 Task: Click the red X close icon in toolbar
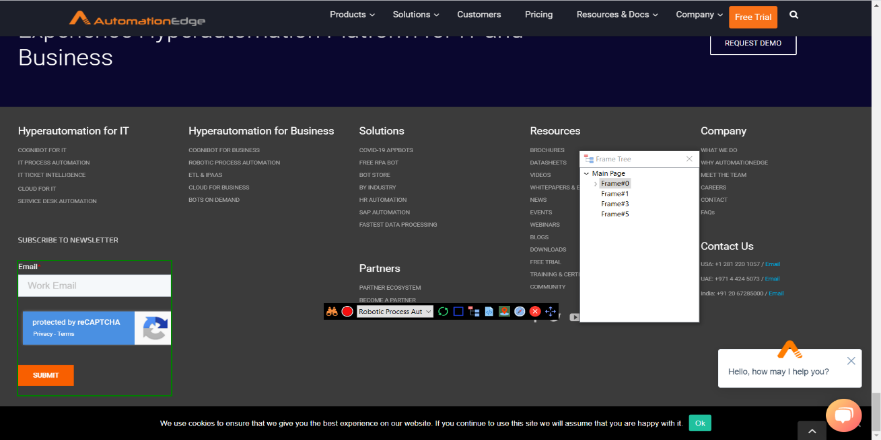(535, 311)
